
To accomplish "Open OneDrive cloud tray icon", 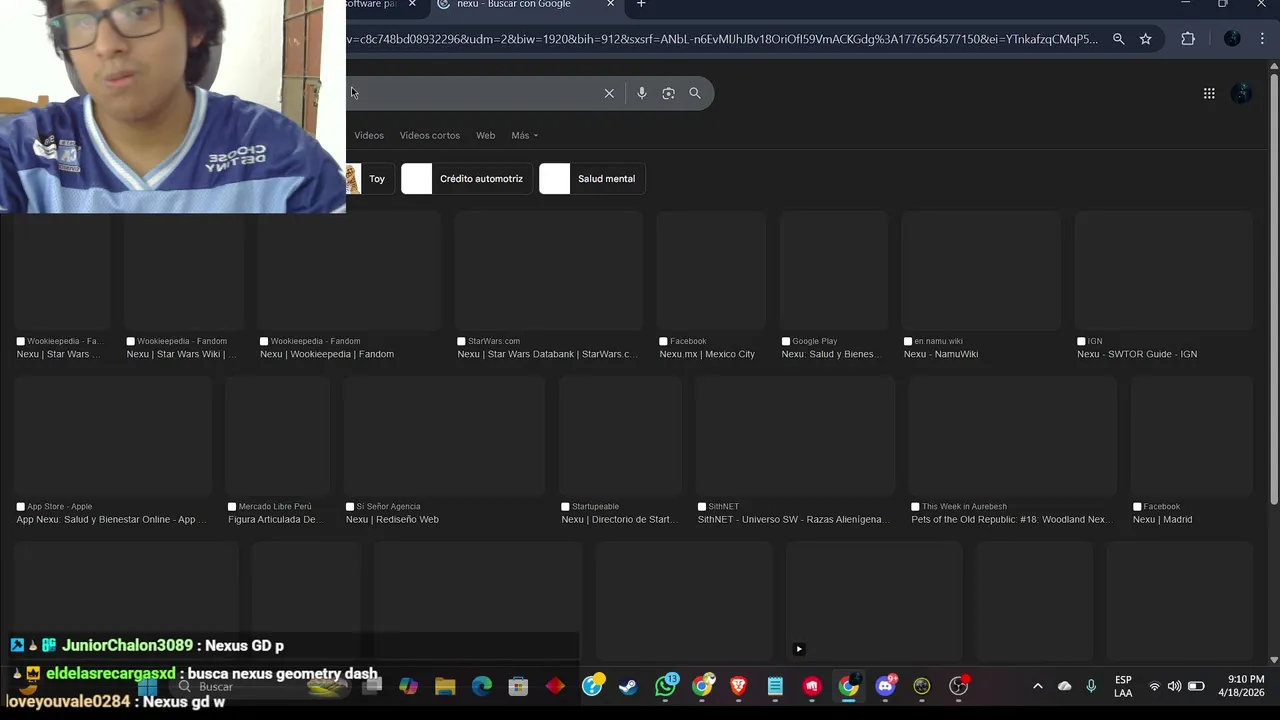I will pyautogui.click(x=1064, y=686).
